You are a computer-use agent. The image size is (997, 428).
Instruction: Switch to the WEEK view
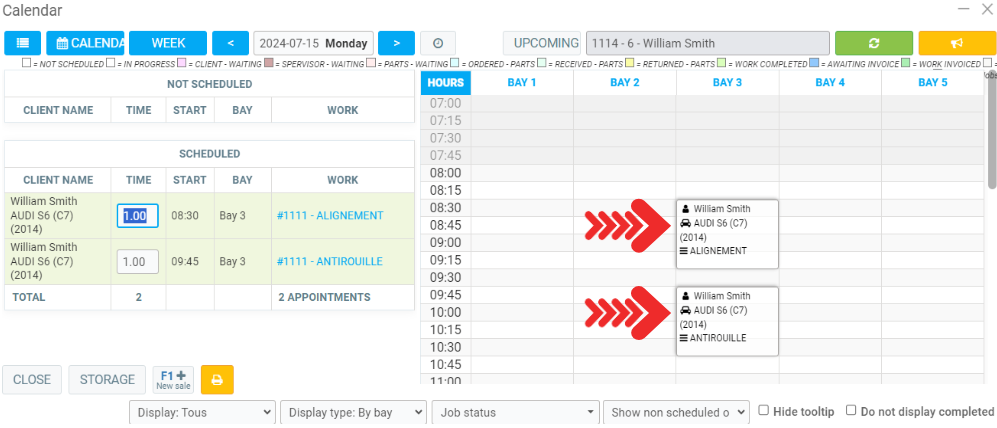click(x=168, y=44)
